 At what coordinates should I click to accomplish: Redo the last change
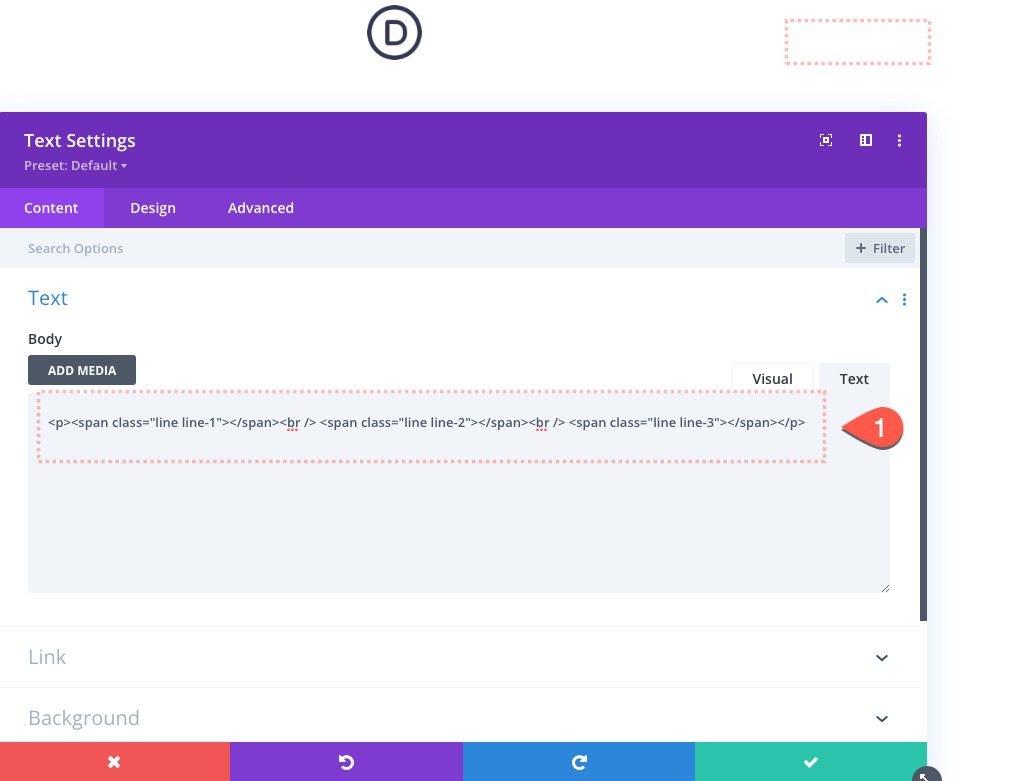(578, 761)
